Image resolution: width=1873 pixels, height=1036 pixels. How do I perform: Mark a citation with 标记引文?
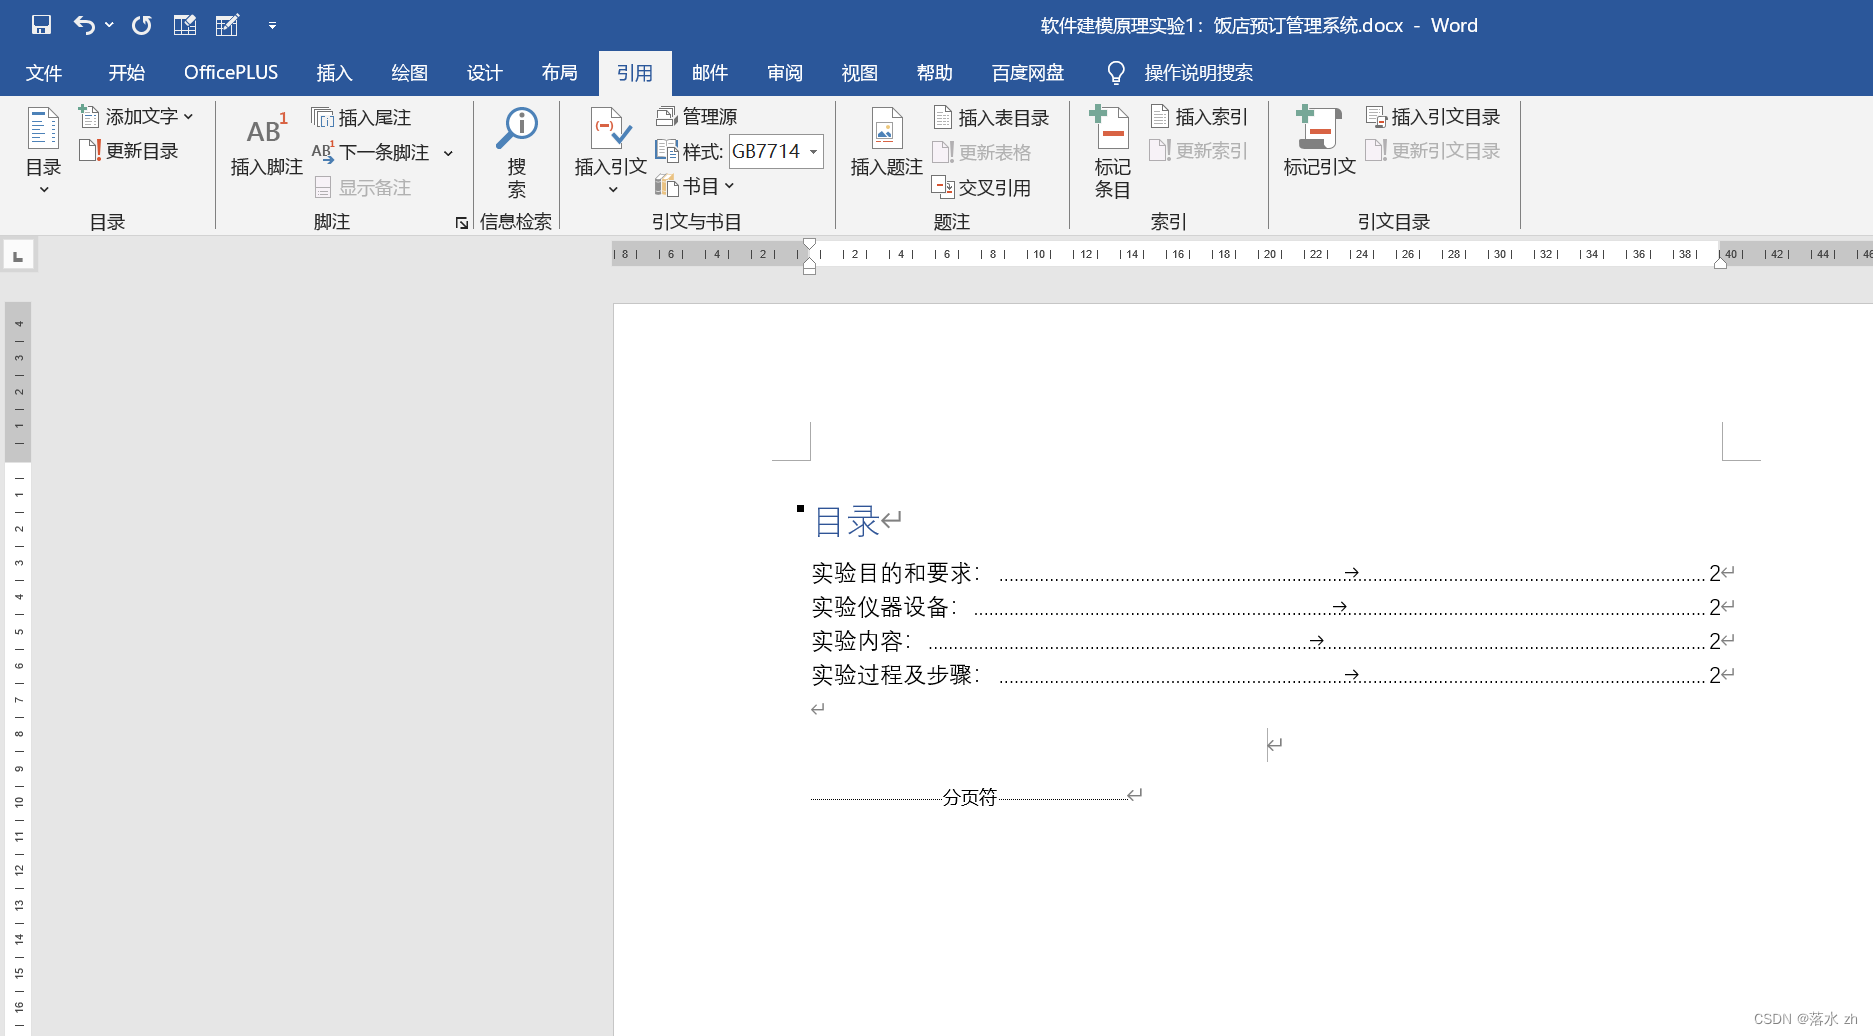(x=1319, y=143)
